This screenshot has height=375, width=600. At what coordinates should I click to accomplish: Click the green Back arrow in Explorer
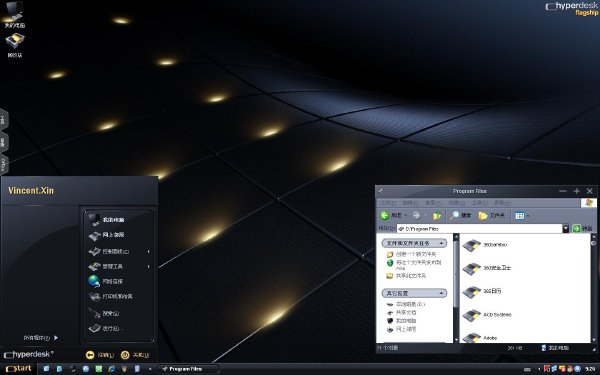click(385, 216)
